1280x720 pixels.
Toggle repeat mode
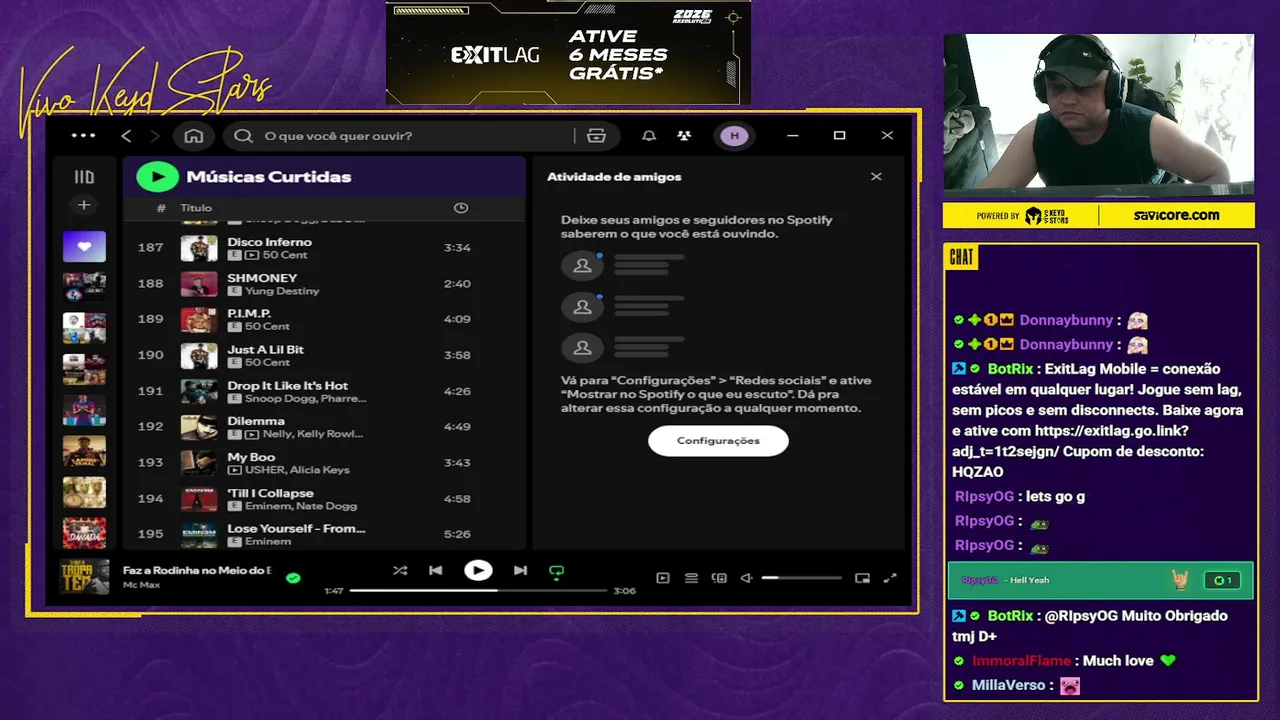557,572
